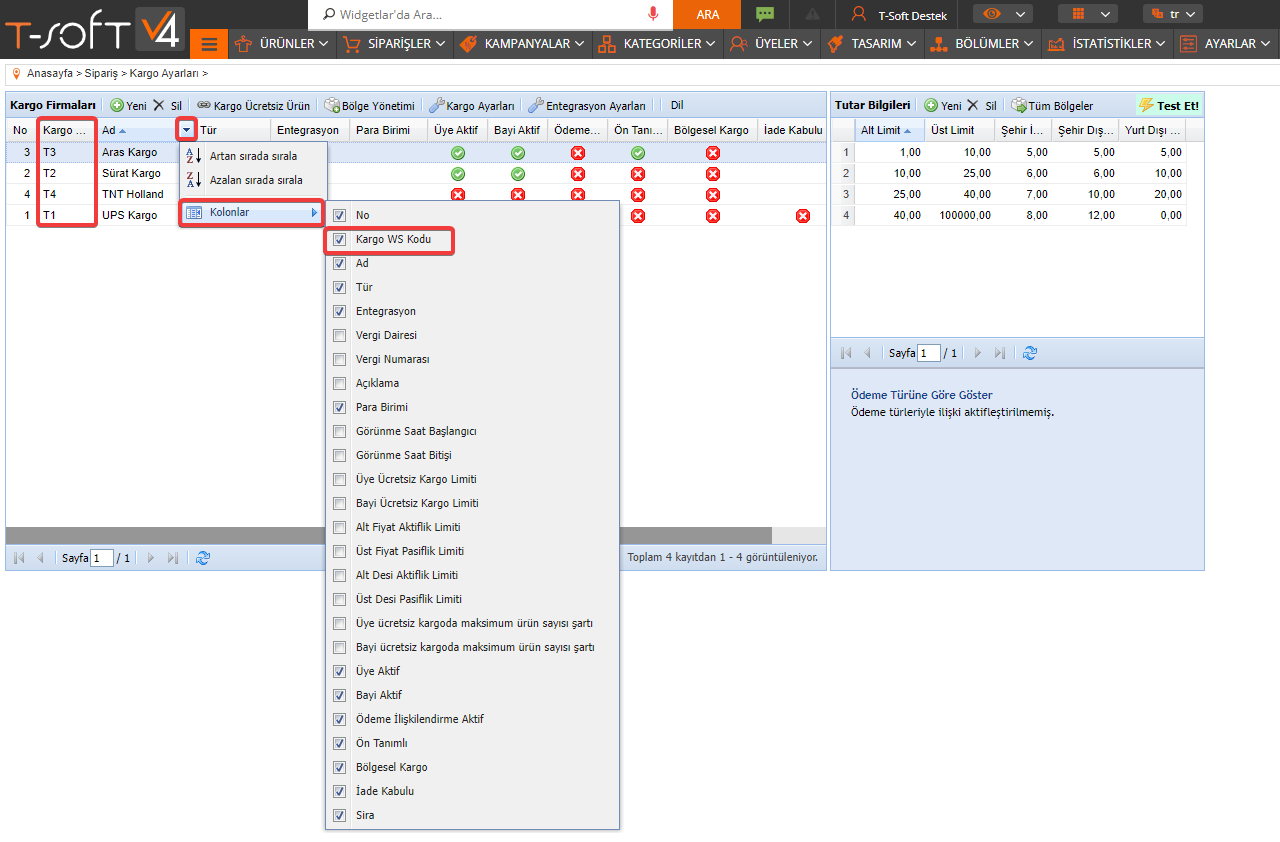Click the orange hamburger menu icon
Viewport: 1280px width, 842px height.
click(x=209, y=44)
